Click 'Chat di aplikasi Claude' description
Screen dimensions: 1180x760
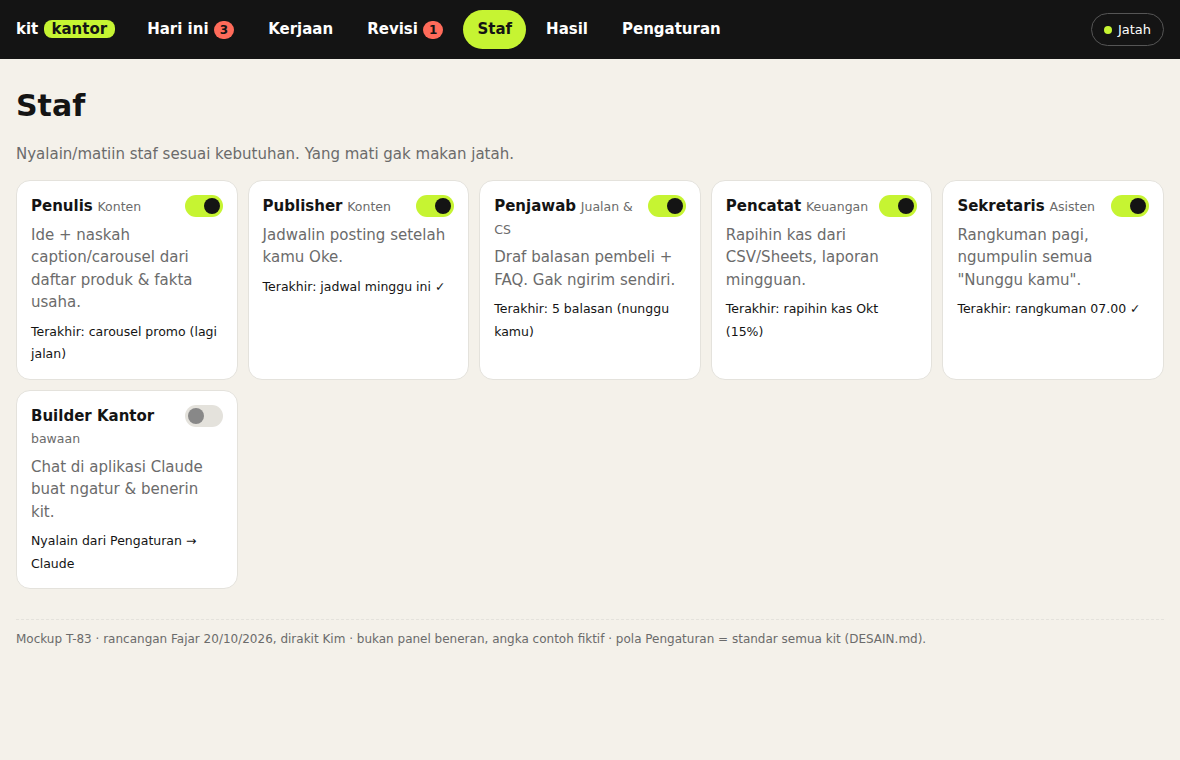click(117, 488)
